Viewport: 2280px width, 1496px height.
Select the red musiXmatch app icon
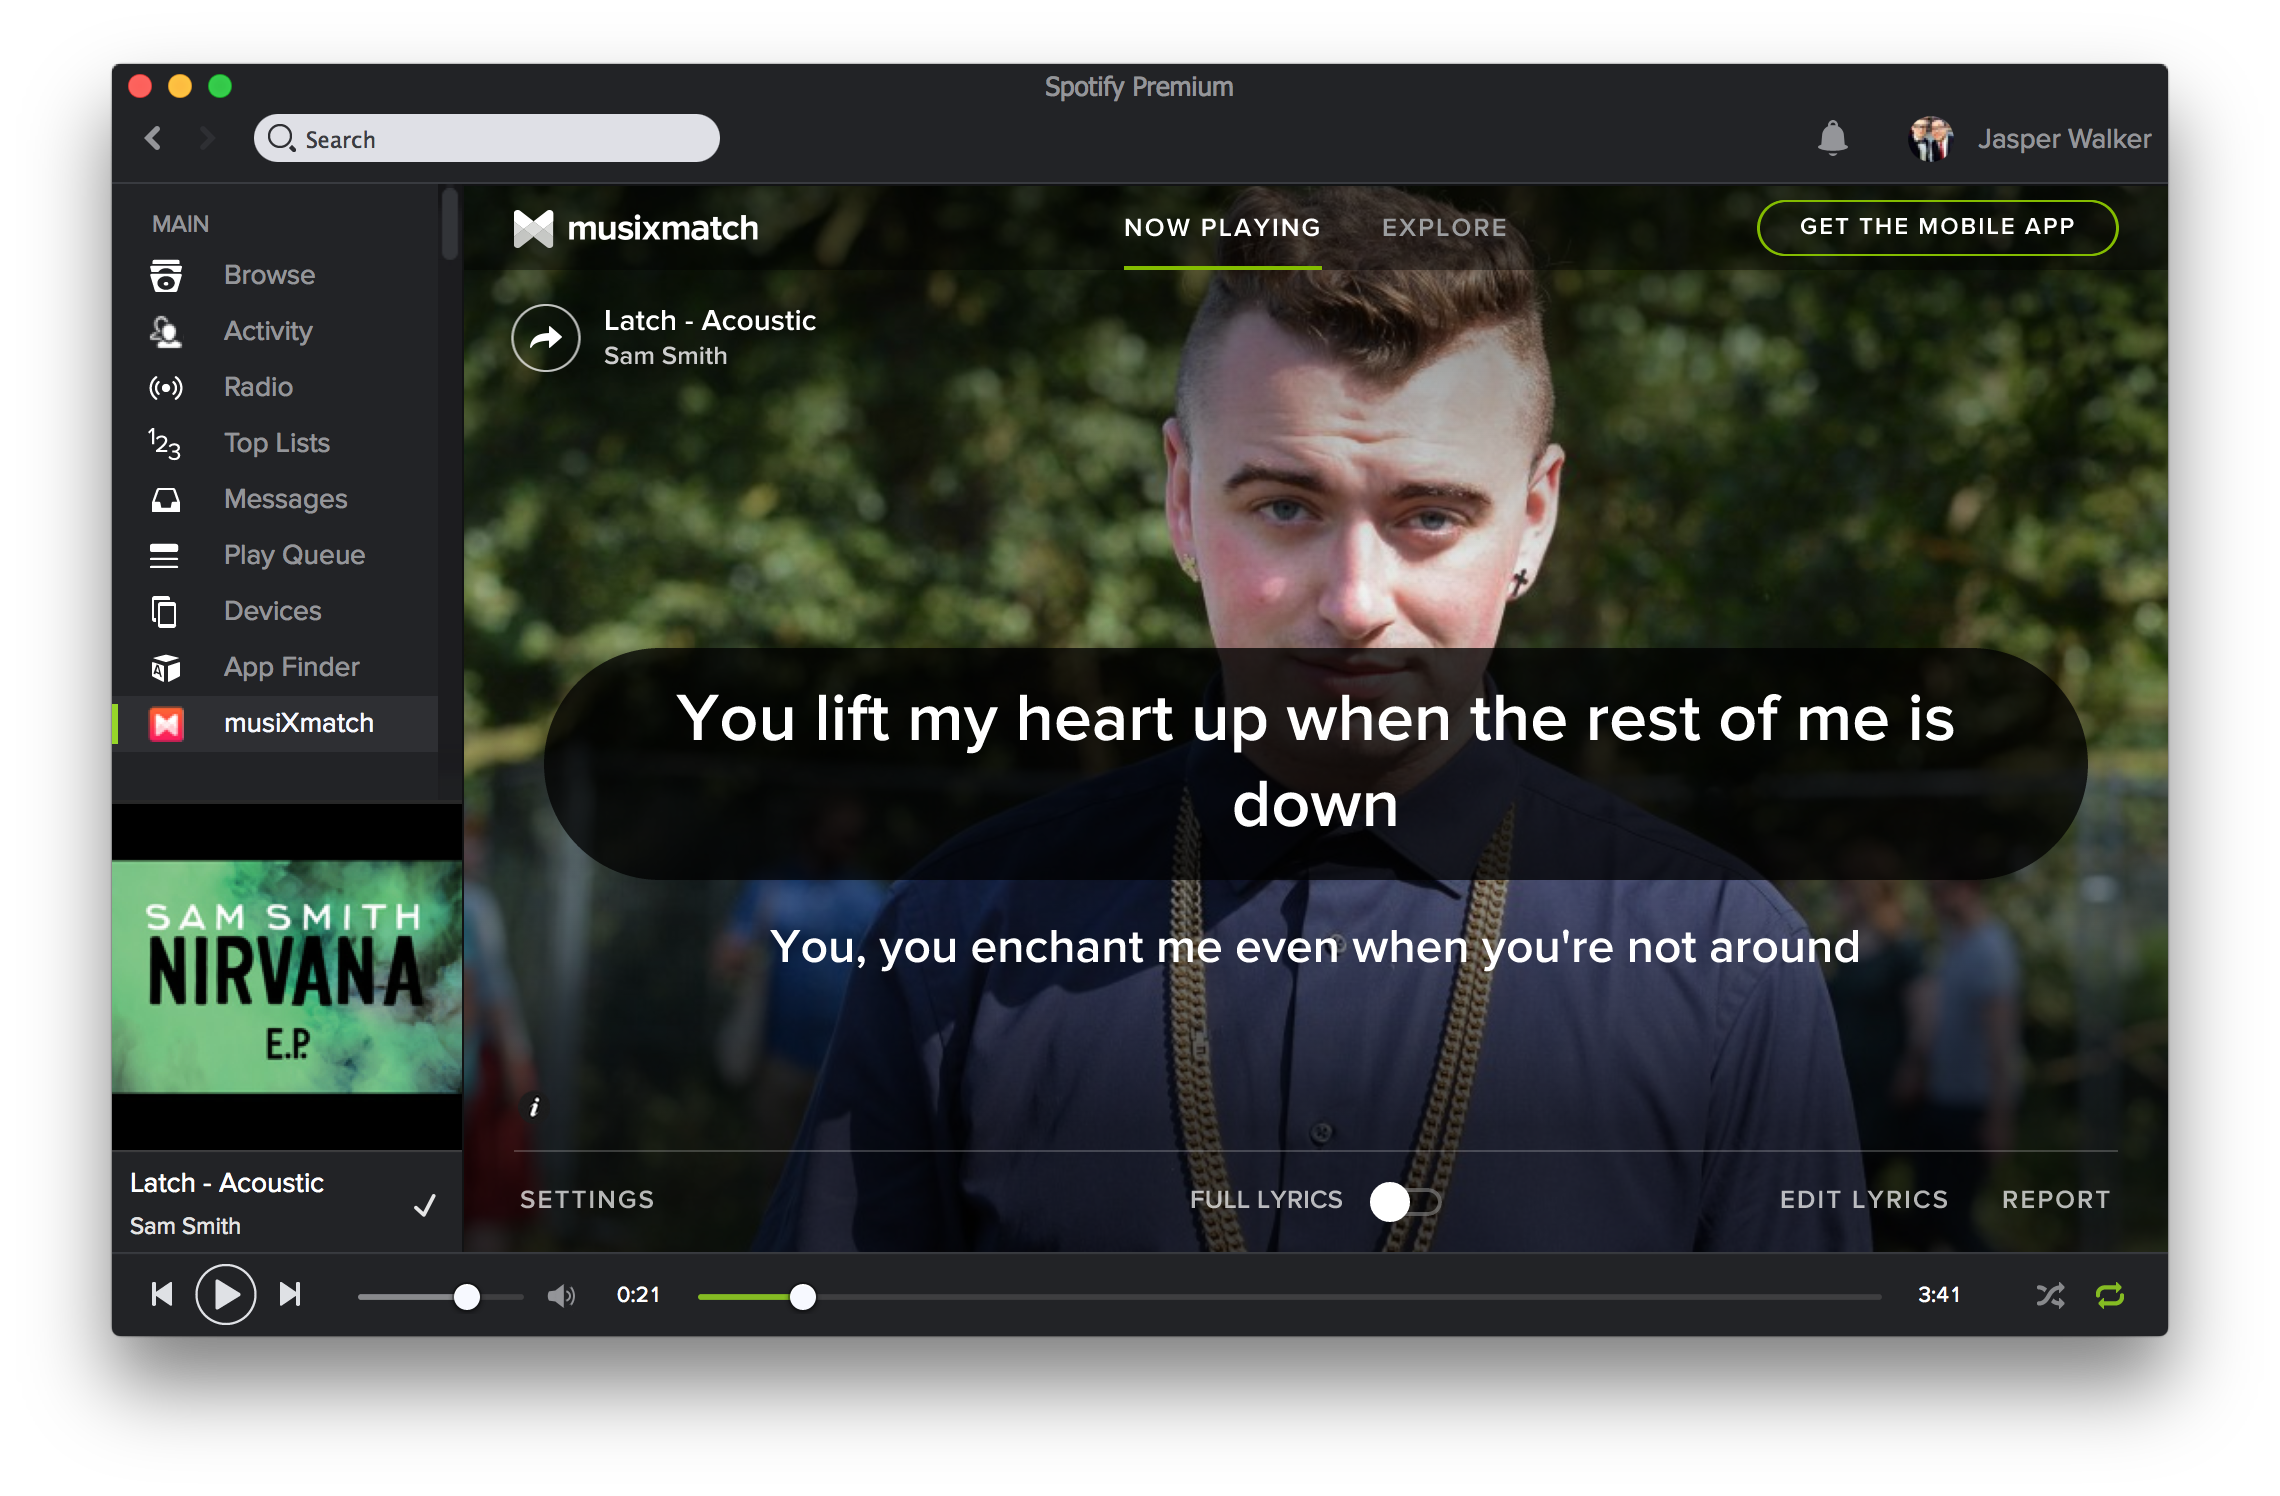(166, 723)
